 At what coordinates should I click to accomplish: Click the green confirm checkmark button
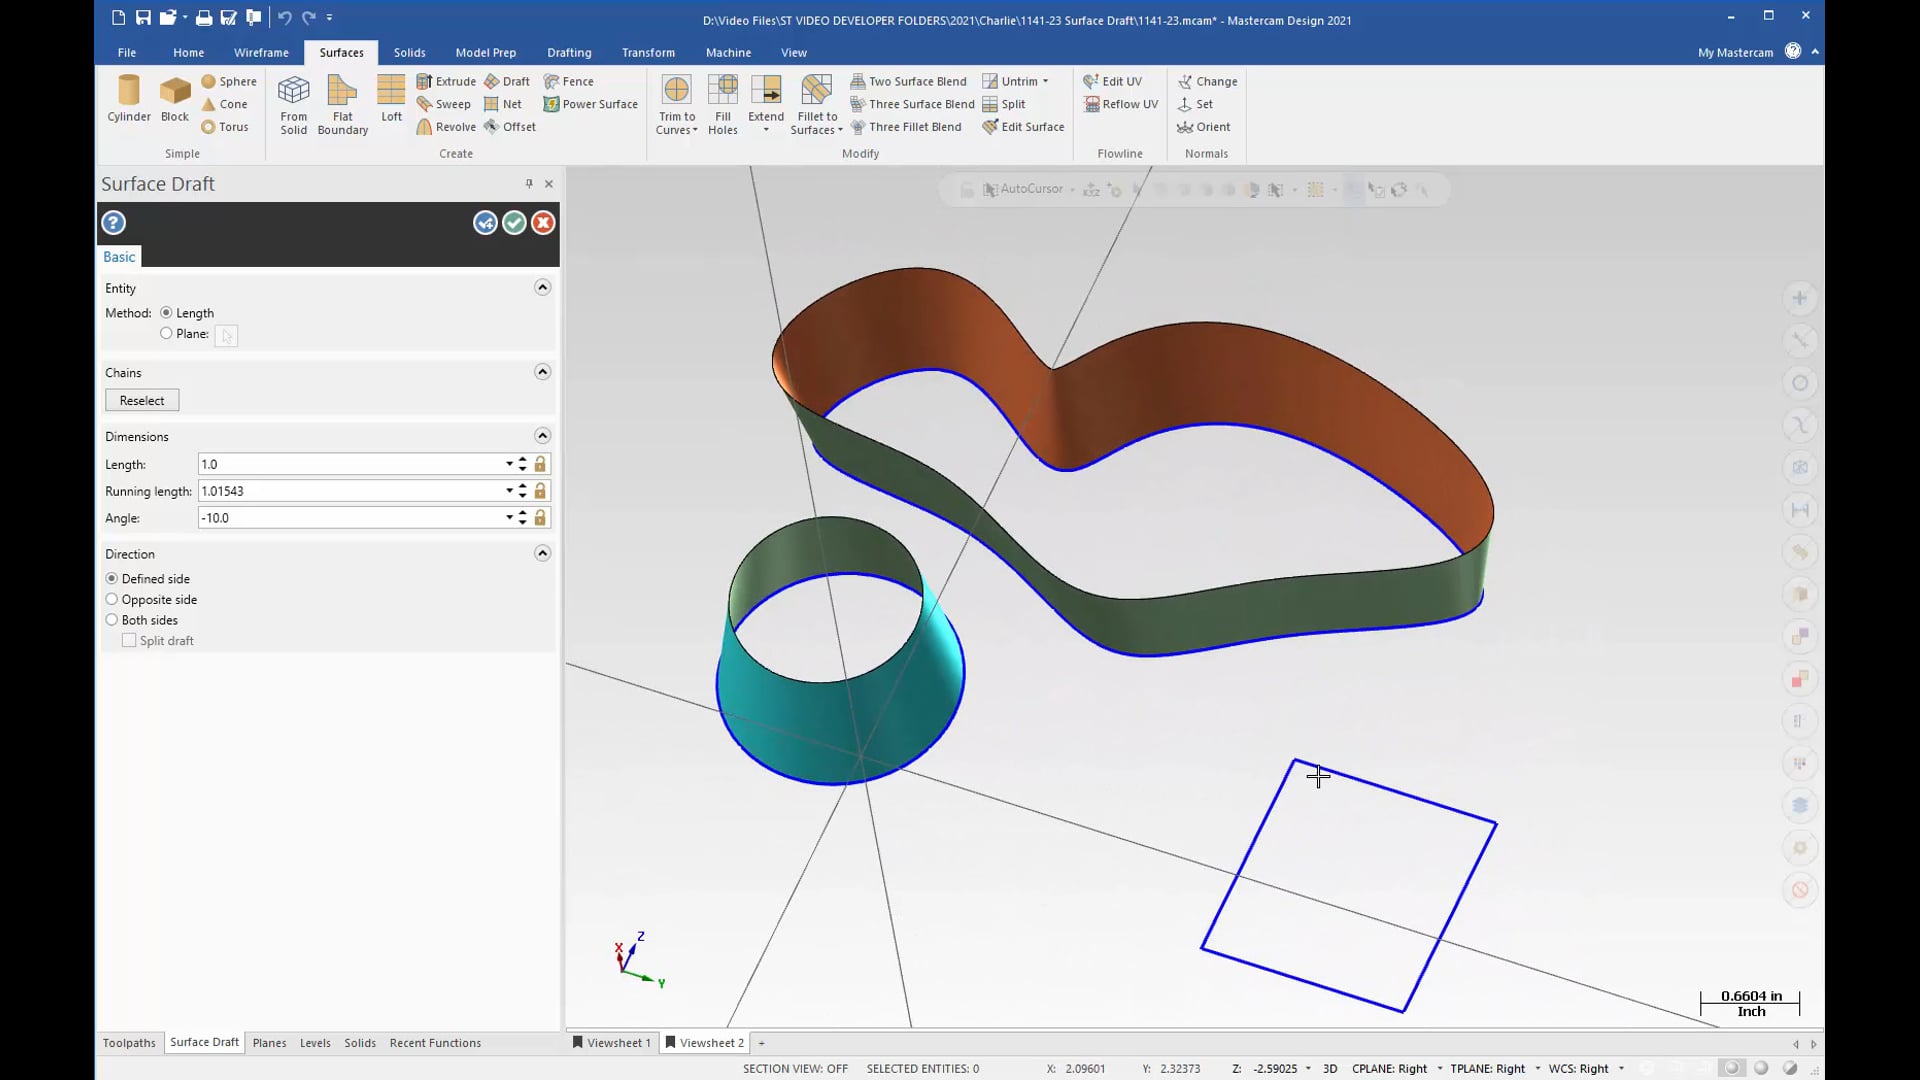tap(513, 223)
